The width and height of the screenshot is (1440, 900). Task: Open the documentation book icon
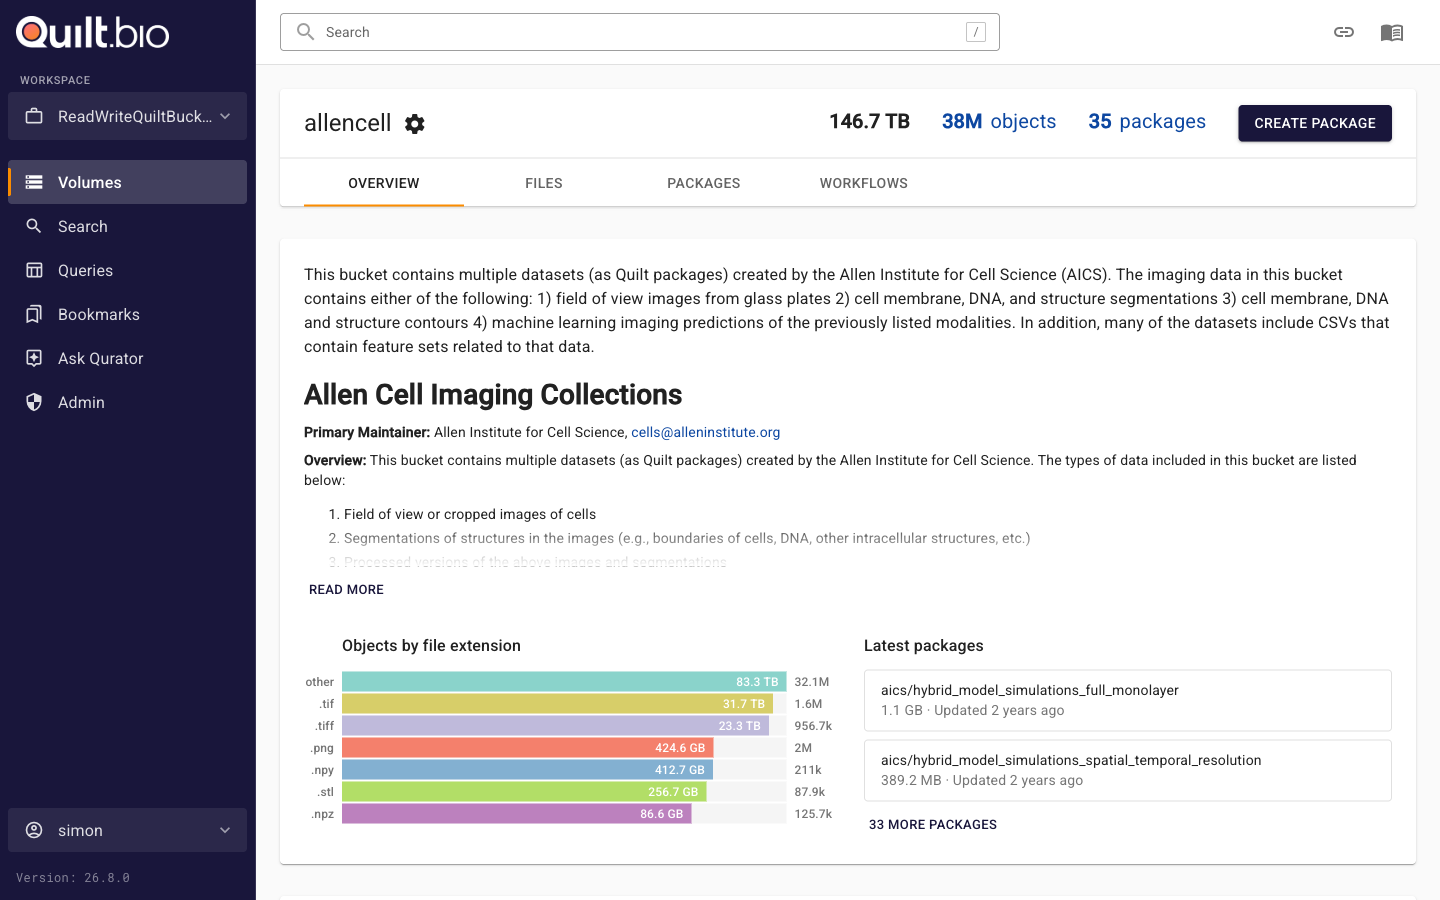click(1392, 32)
